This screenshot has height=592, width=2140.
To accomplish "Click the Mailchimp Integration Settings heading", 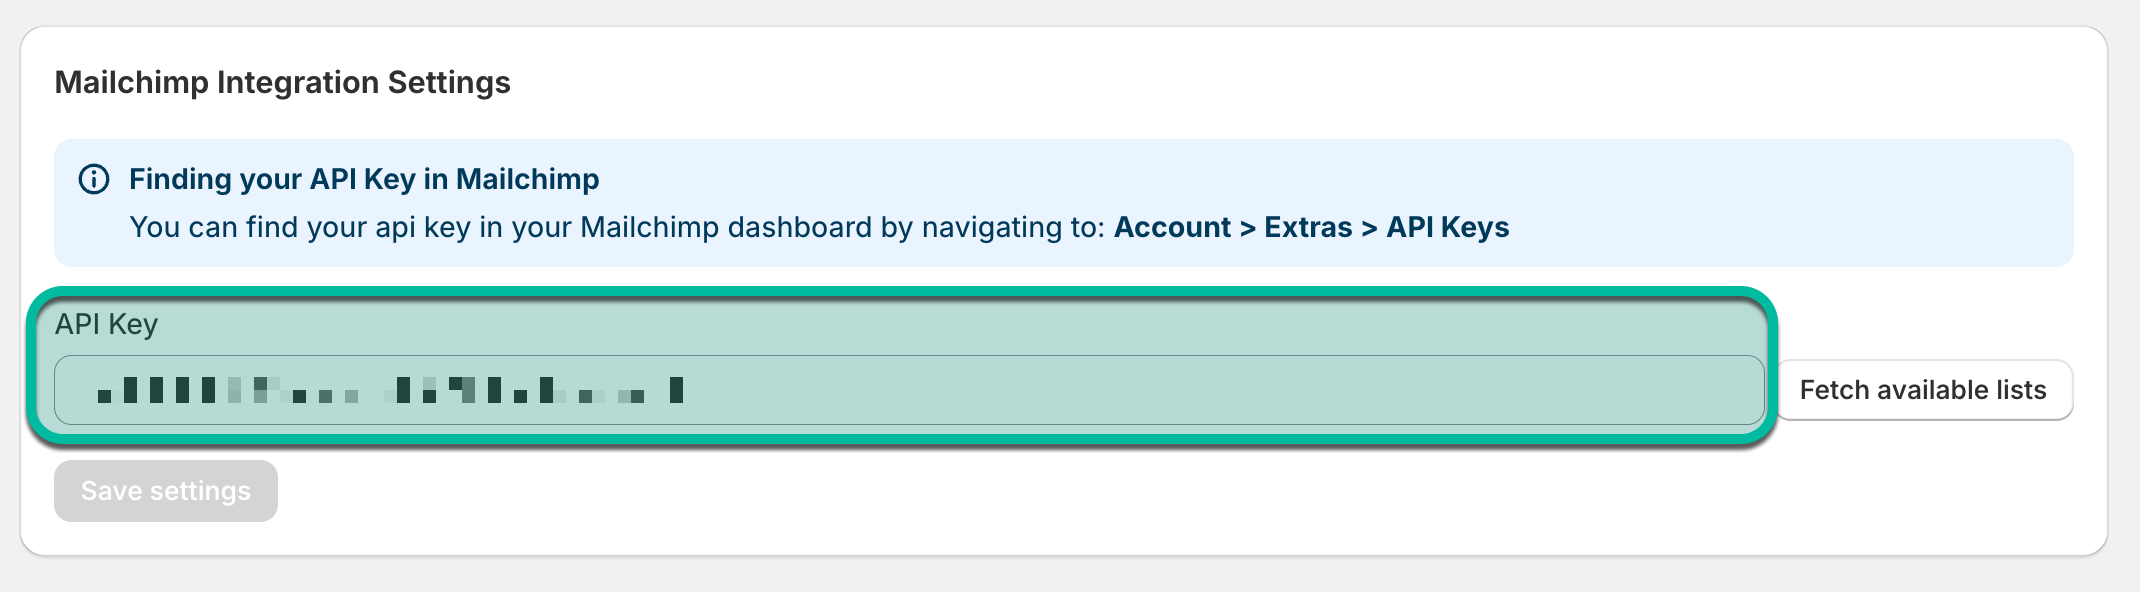I will click(x=283, y=82).
